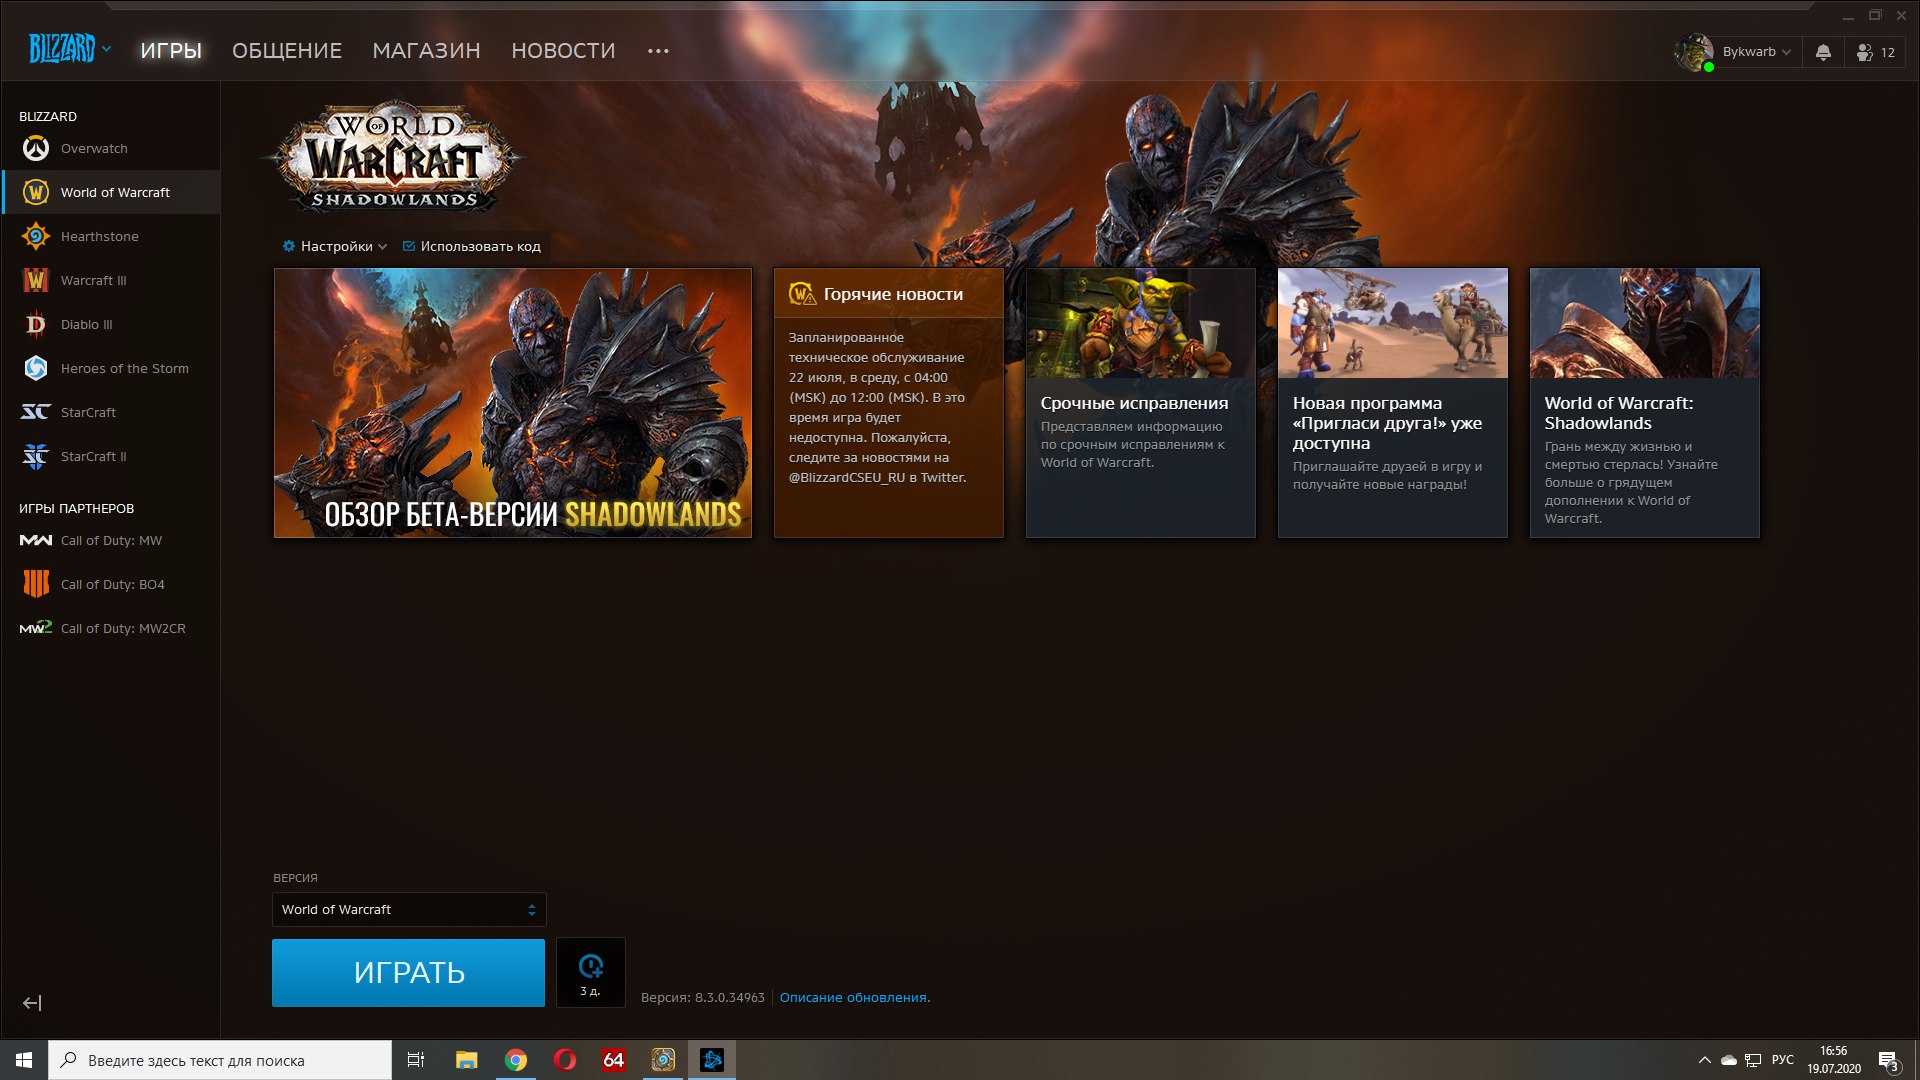Click the Windows taskbar search field
Screen dimensions: 1920x1080
pos(220,1060)
